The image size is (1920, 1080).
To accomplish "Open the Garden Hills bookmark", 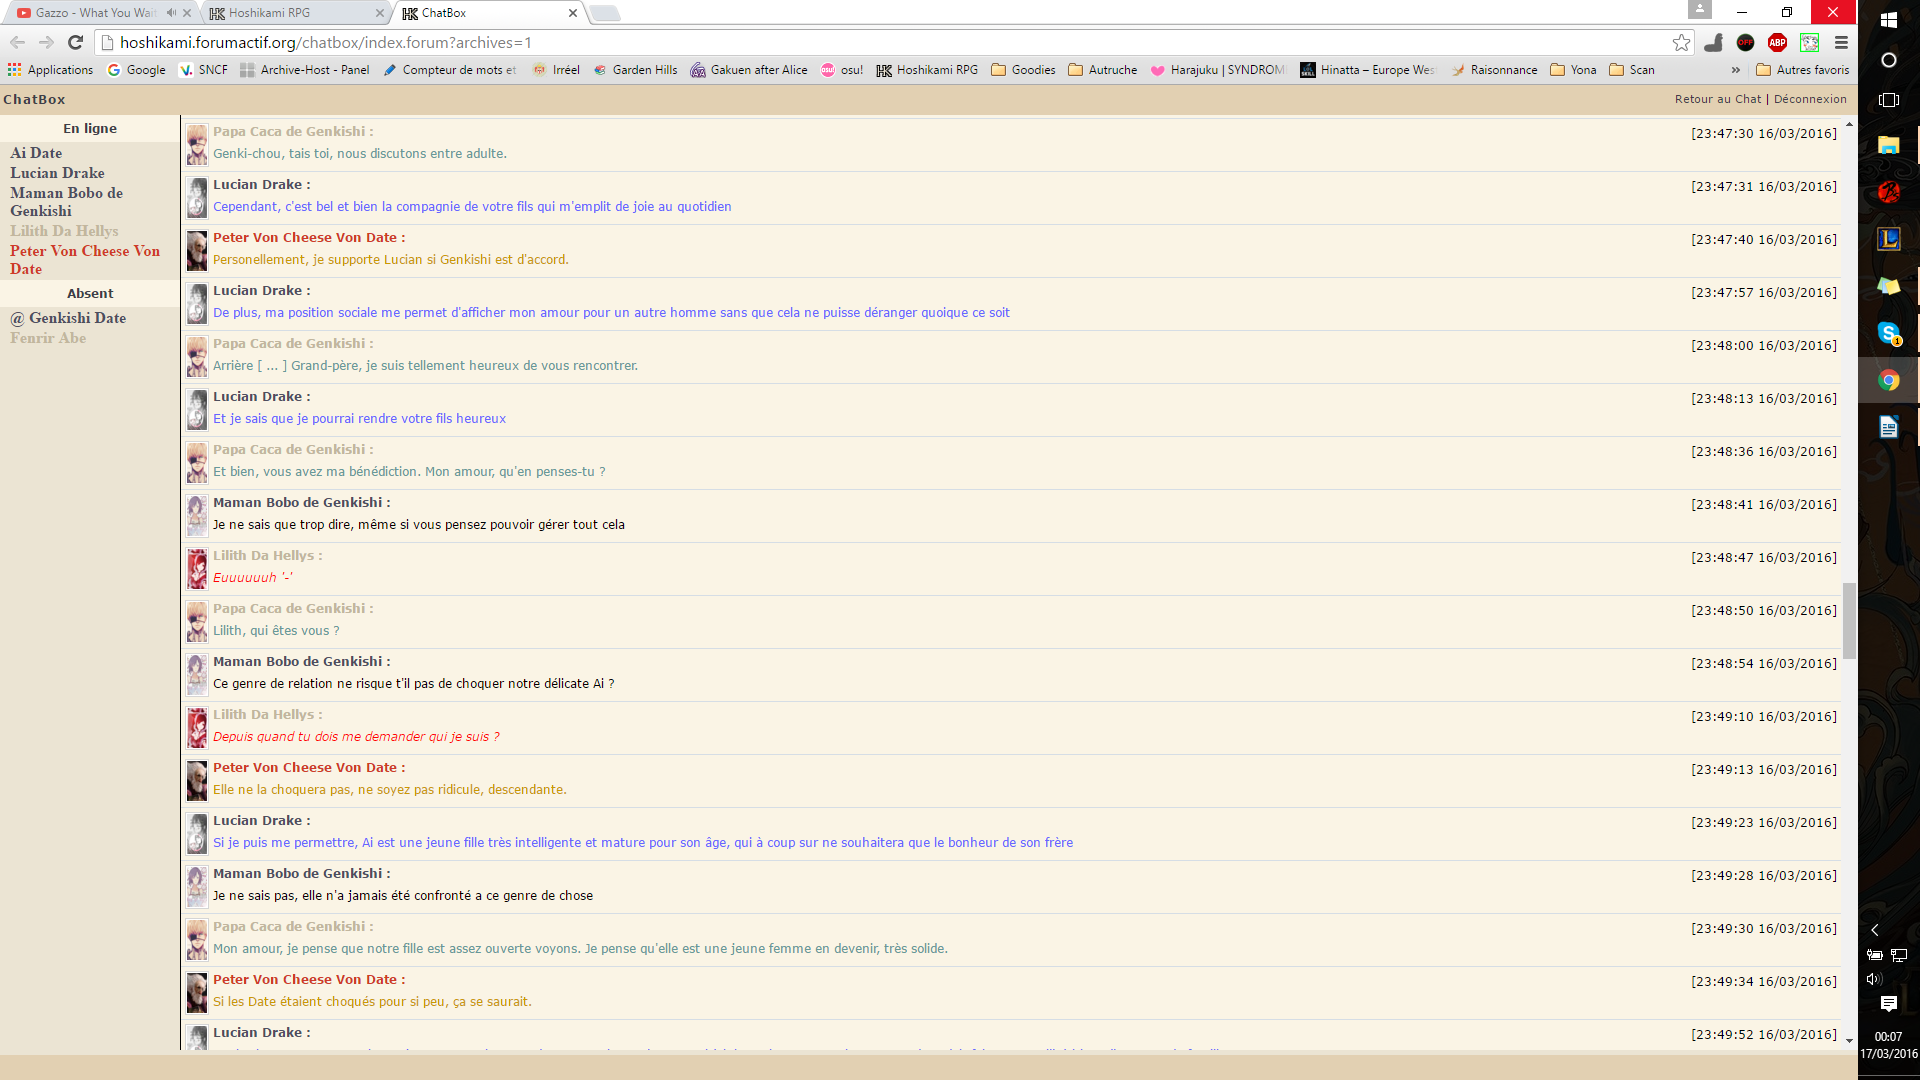I will [x=635, y=70].
